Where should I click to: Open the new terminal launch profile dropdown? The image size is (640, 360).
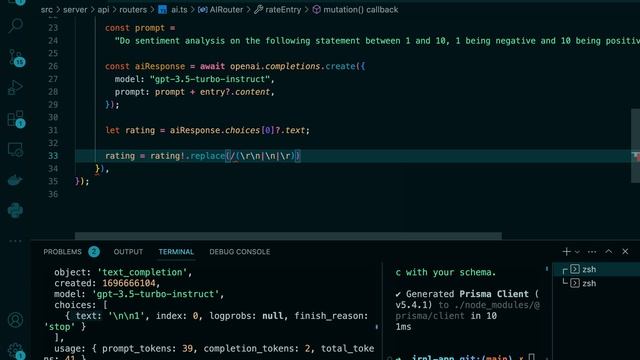[577, 252]
